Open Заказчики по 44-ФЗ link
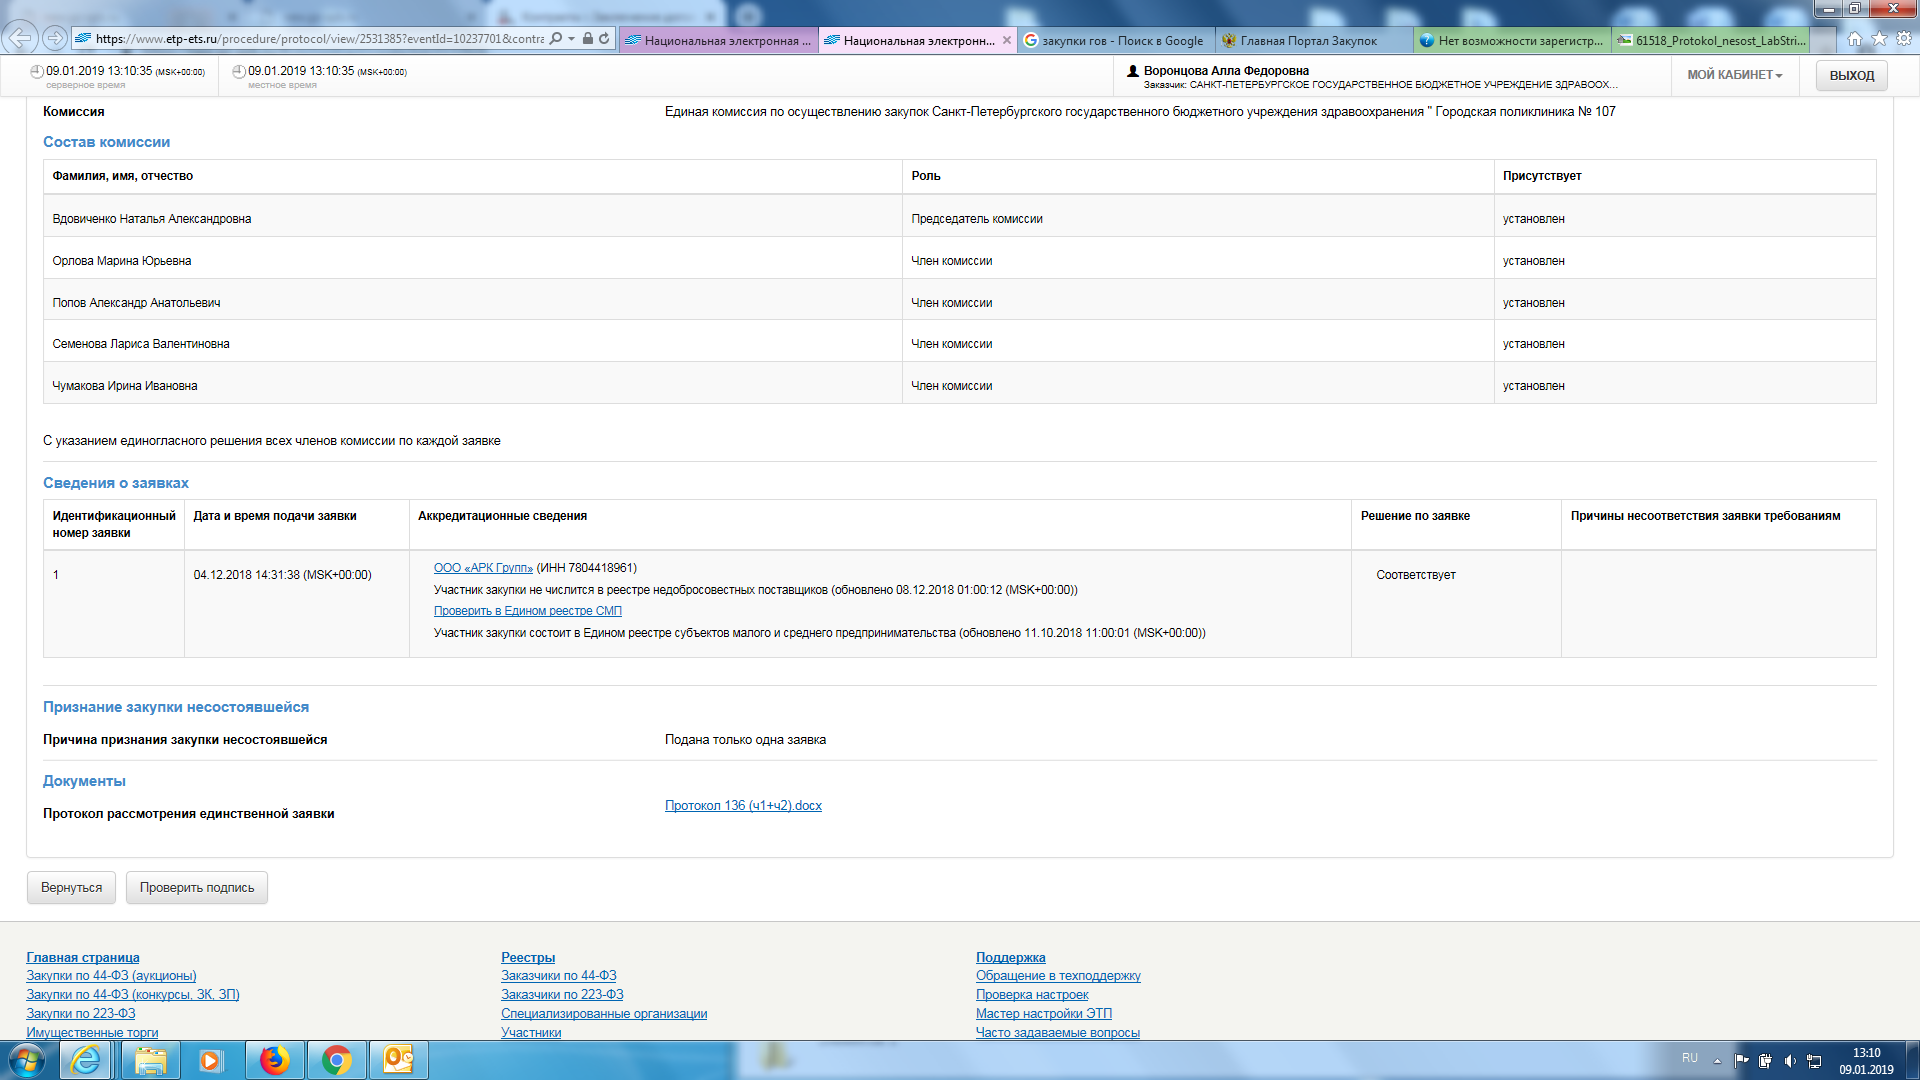Image resolution: width=1920 pixels, height=1080 pixels. click(x=559, y=976)
